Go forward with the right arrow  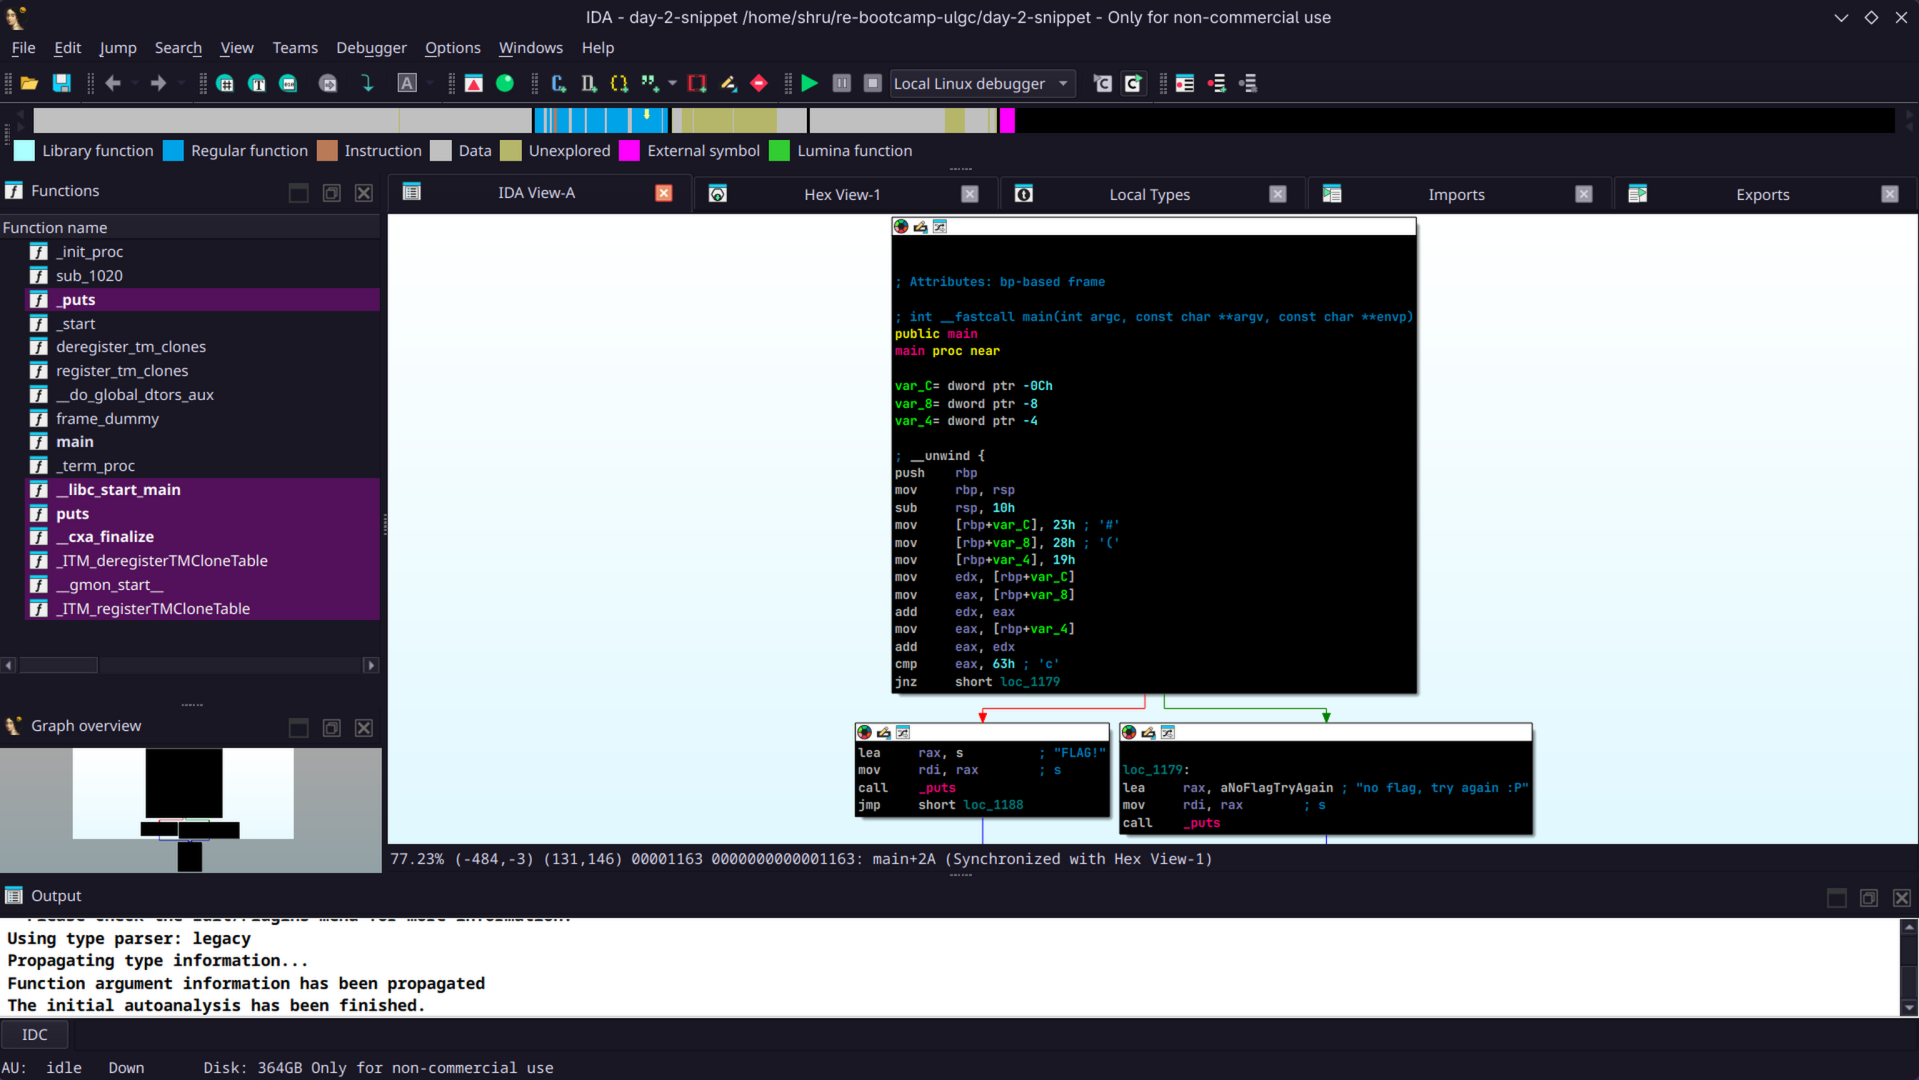pyautogui.click(x=158, y=84)
